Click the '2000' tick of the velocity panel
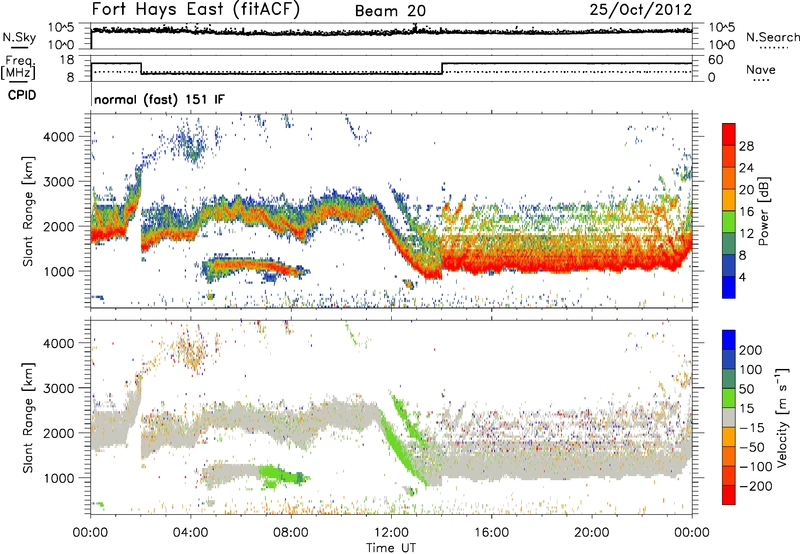Viewport: 800px width, 554px height. [x=58, y=433]
